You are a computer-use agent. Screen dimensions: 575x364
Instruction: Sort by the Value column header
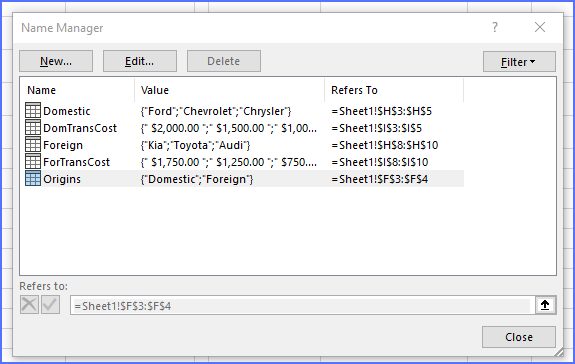tap(229, 90)
